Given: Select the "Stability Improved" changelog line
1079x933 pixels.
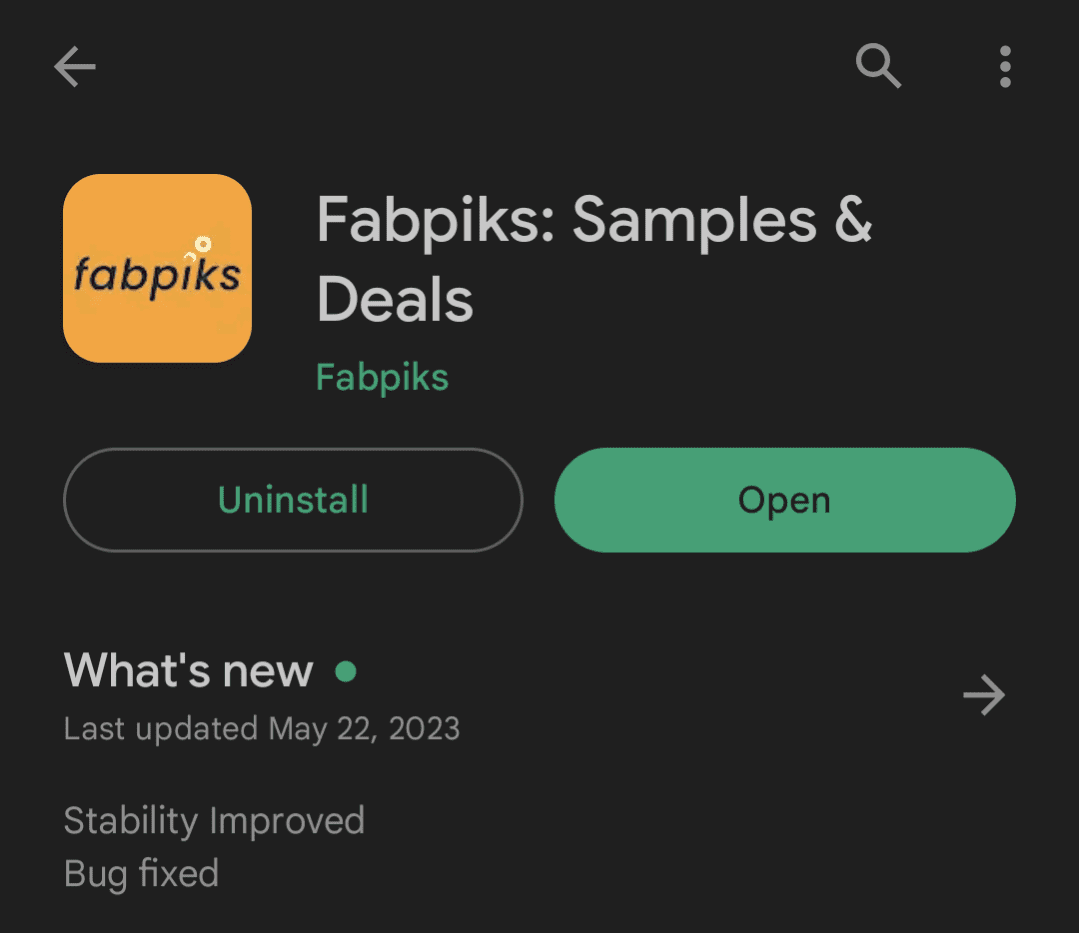Looking at the screenshot, I should 214,821.
